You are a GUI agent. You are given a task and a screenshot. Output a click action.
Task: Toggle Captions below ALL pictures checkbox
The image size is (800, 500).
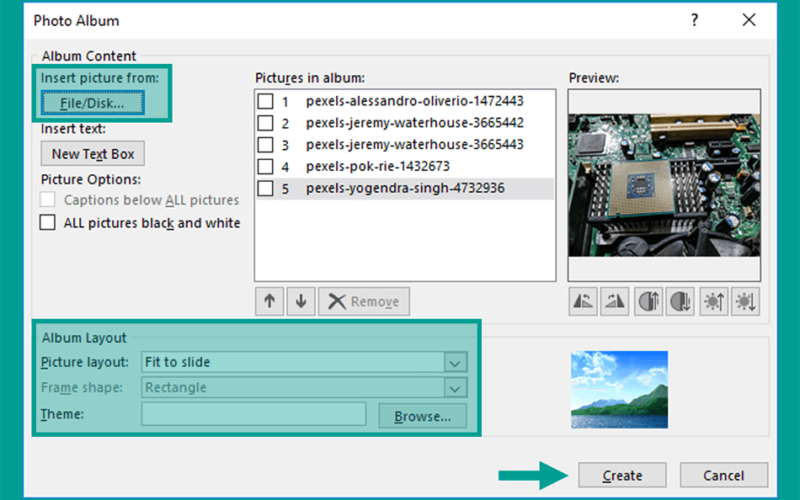click(x=47, y=199)
